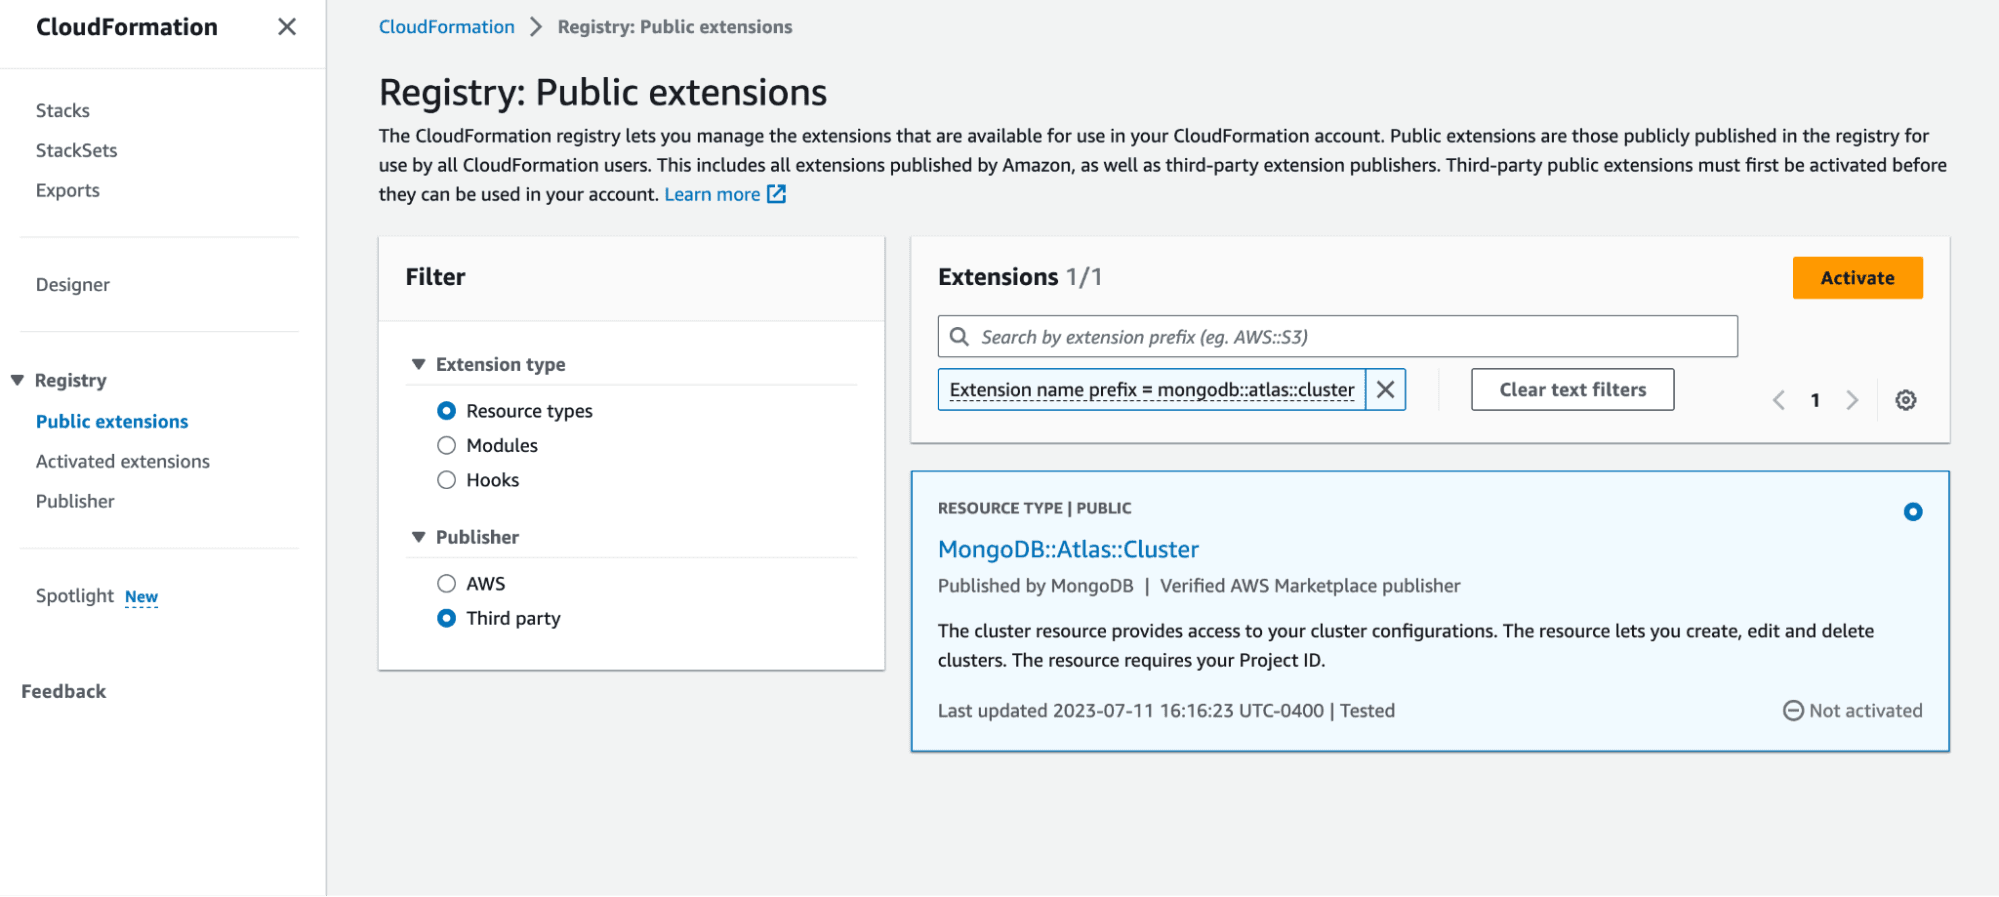1999x897 pixels.
Task: Navigate to Stacks in sidebar
Action: (x=63, y=111)
